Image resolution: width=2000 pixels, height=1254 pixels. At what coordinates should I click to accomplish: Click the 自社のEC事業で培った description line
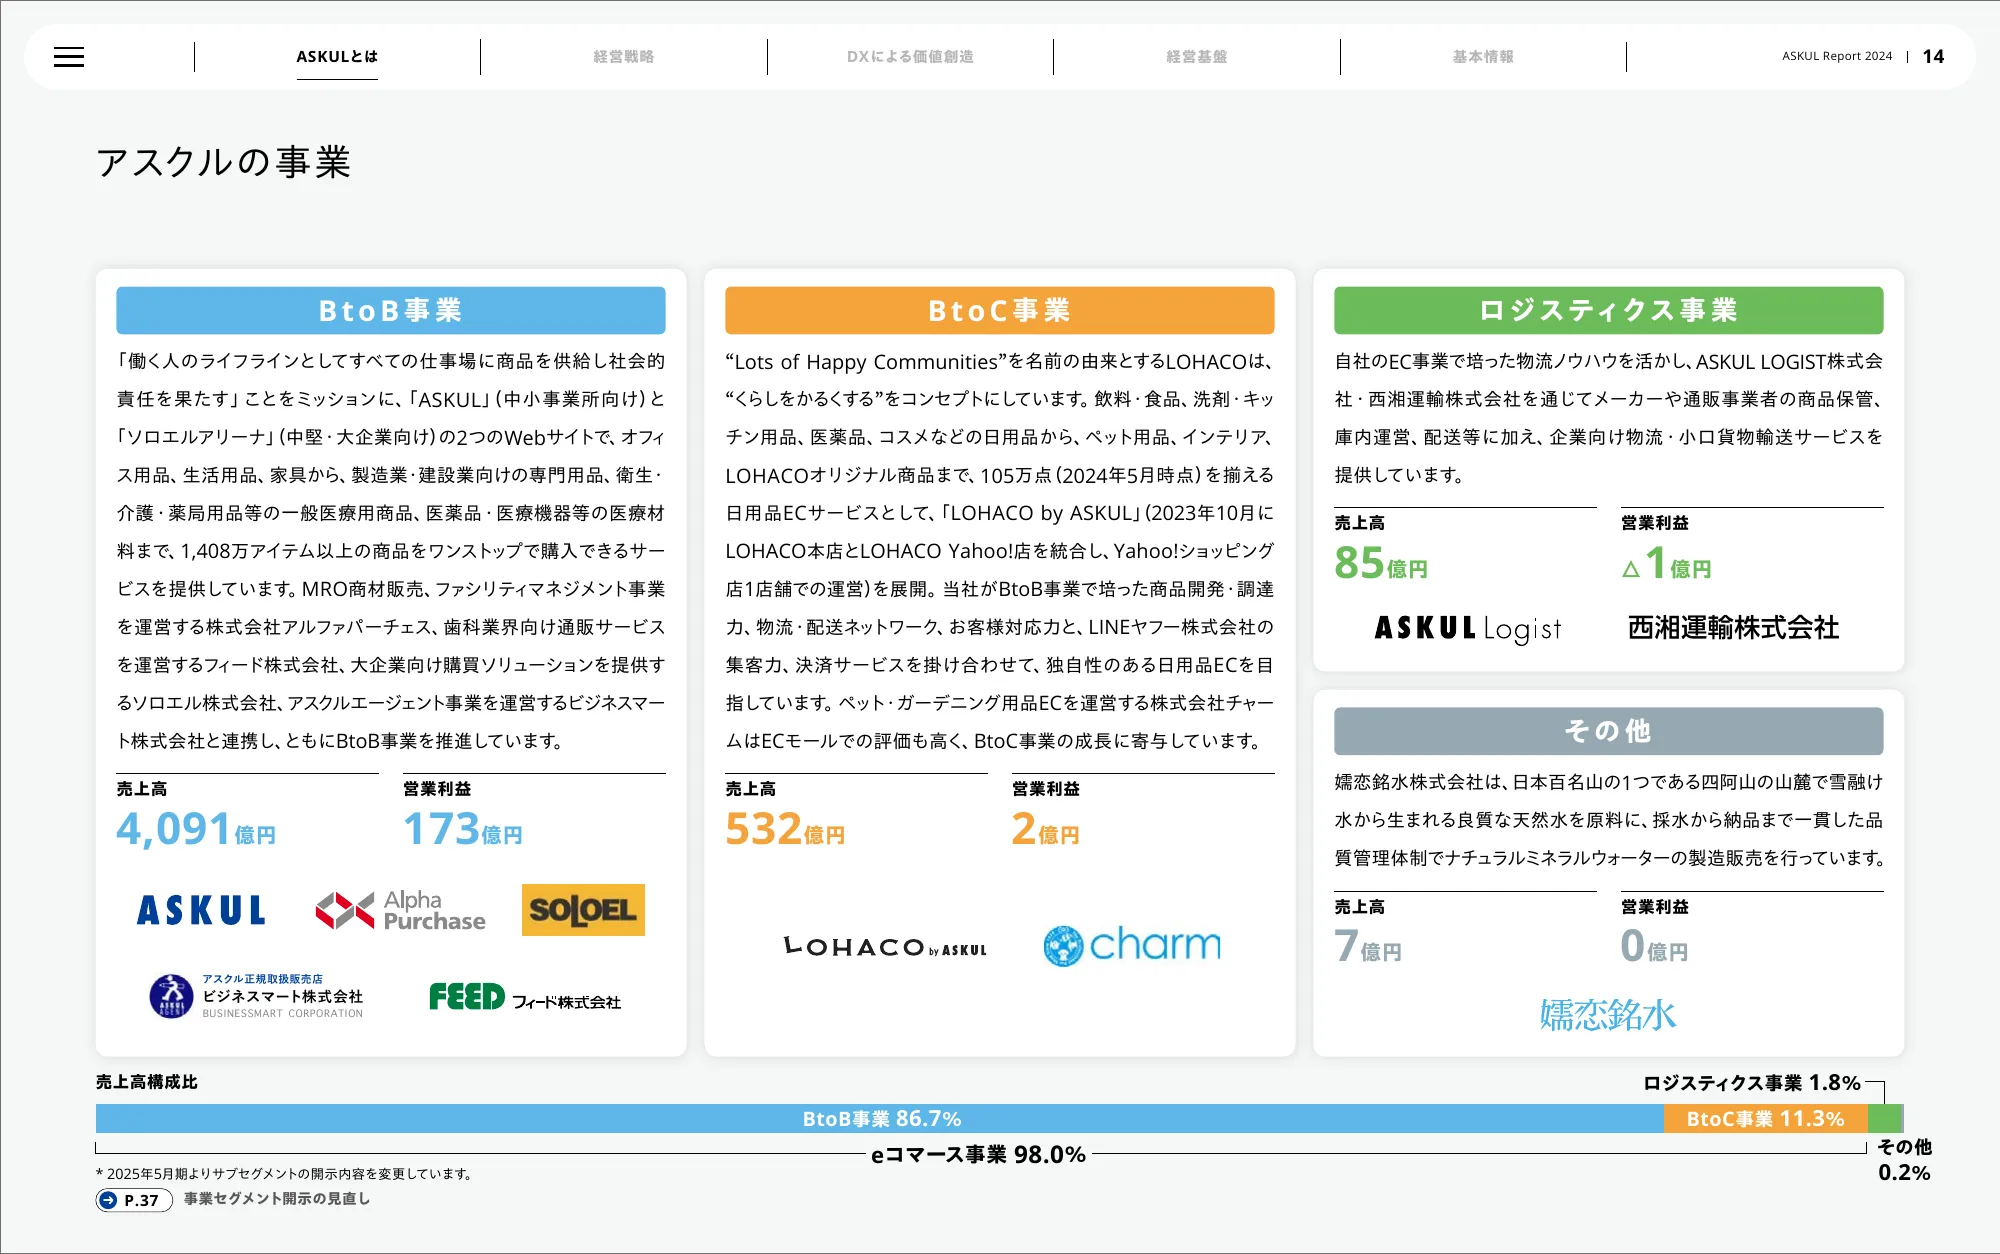pyautogui.click(x=1609, y=361)
